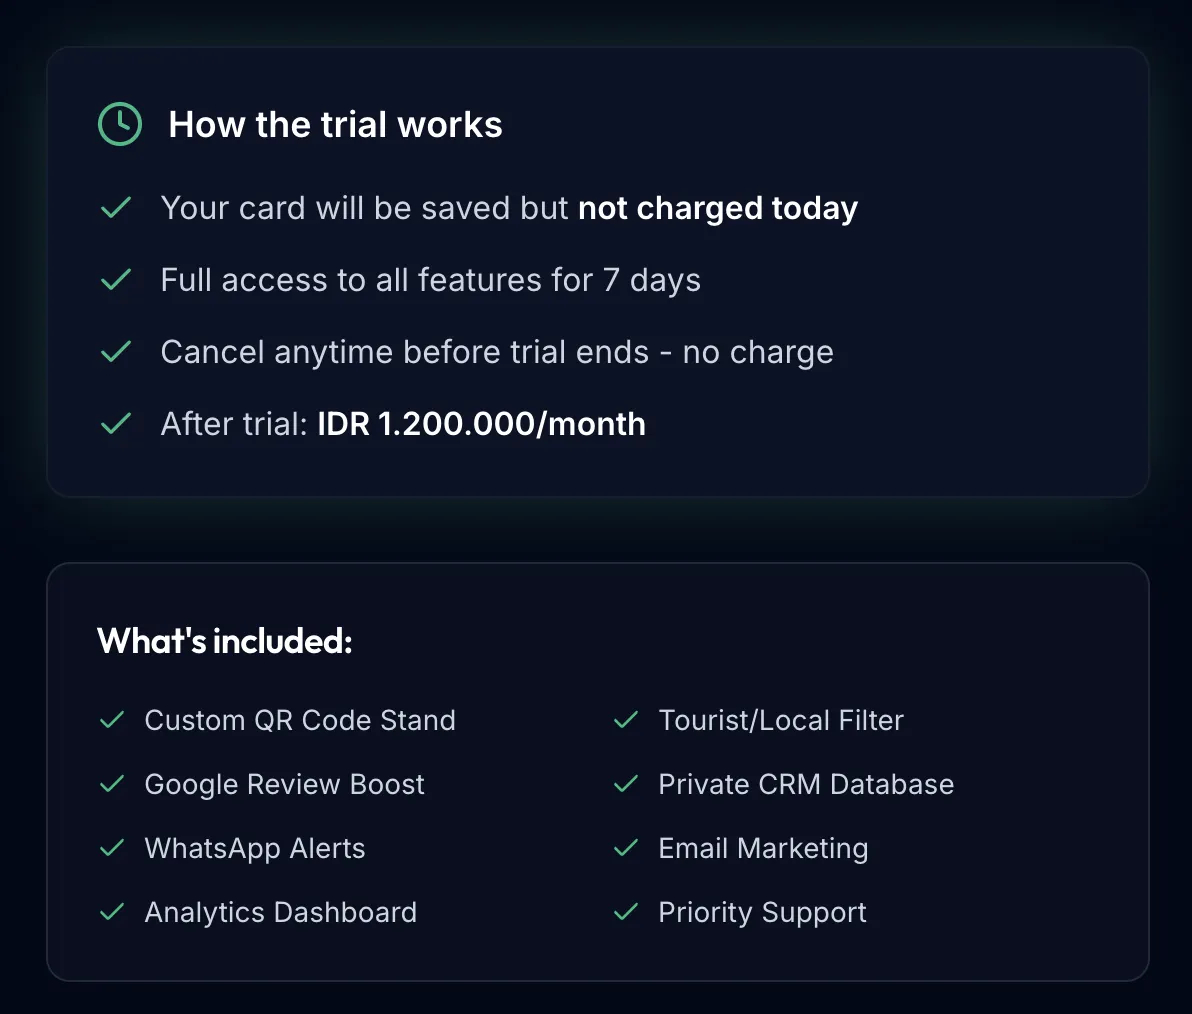Click checkmark beside Priority Support
Viewport: 1192px width, 1014px height.
pos(626,911)
